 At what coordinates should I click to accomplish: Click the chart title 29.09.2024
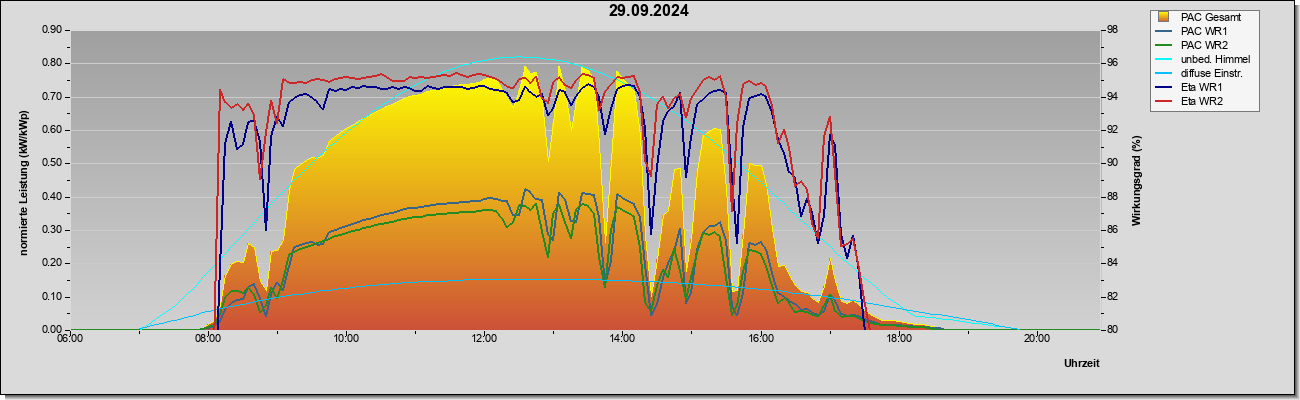(x=649, y=11)
